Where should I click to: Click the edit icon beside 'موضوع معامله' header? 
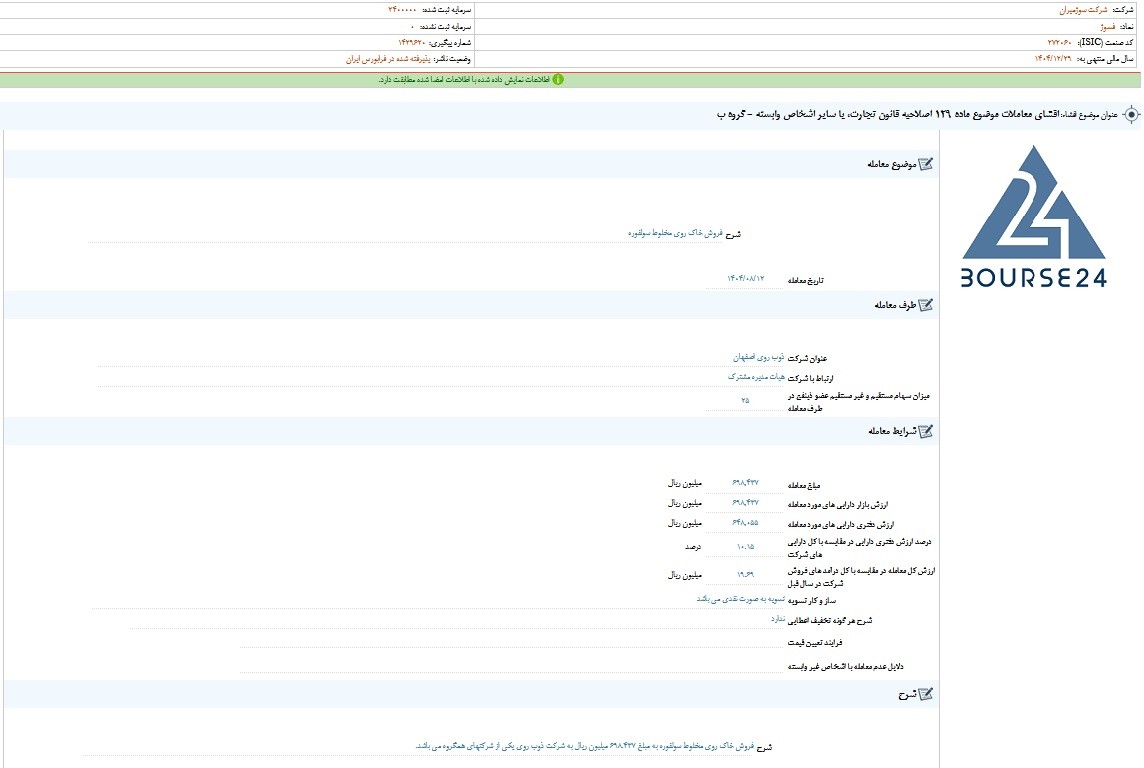(x=926, y=164)
